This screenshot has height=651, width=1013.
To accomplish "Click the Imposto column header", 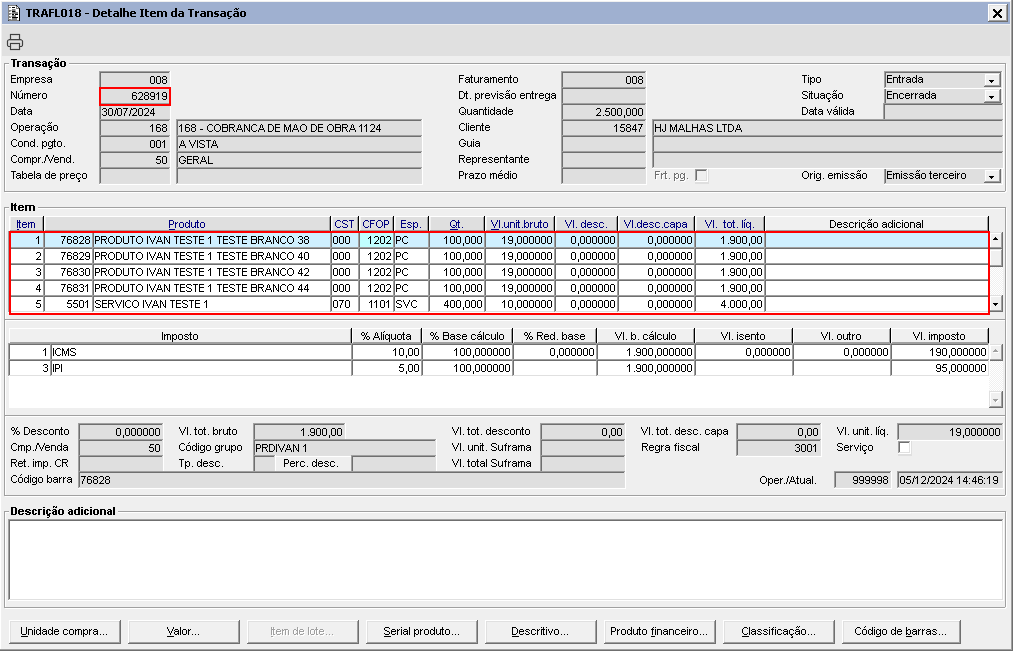I will click(x=180, y=336).
